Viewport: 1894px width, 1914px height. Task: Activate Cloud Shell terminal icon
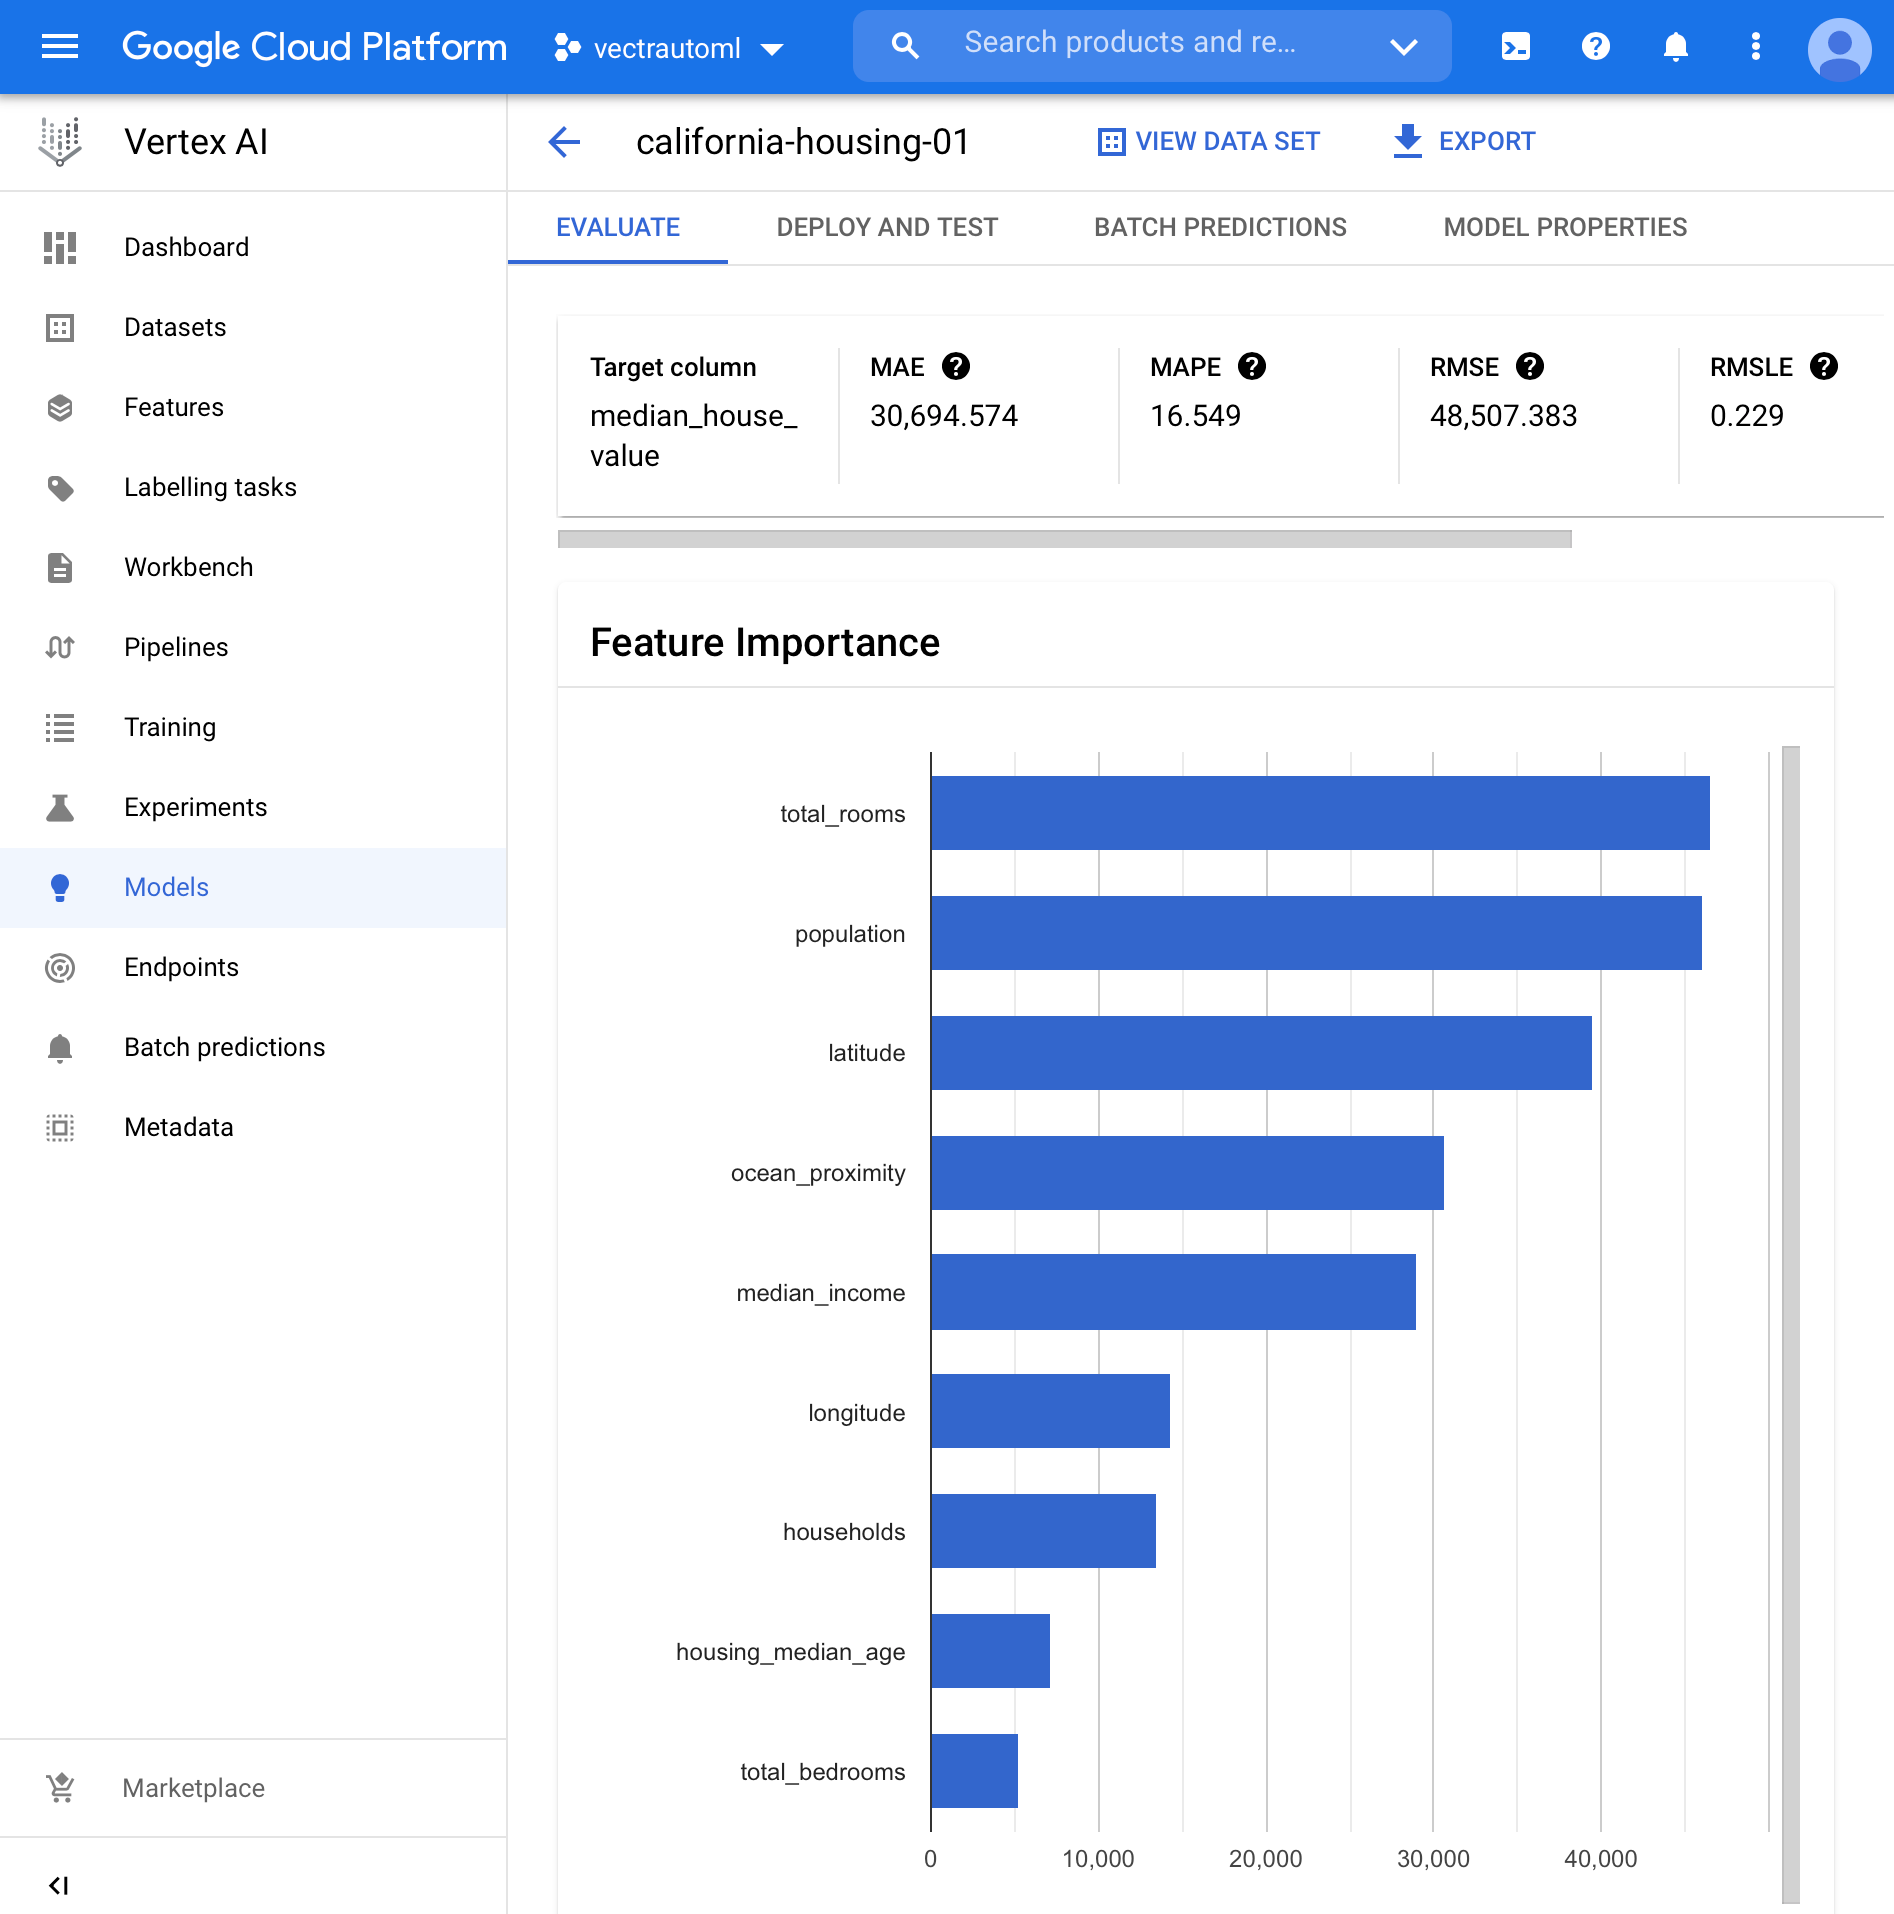[1515, 46]
